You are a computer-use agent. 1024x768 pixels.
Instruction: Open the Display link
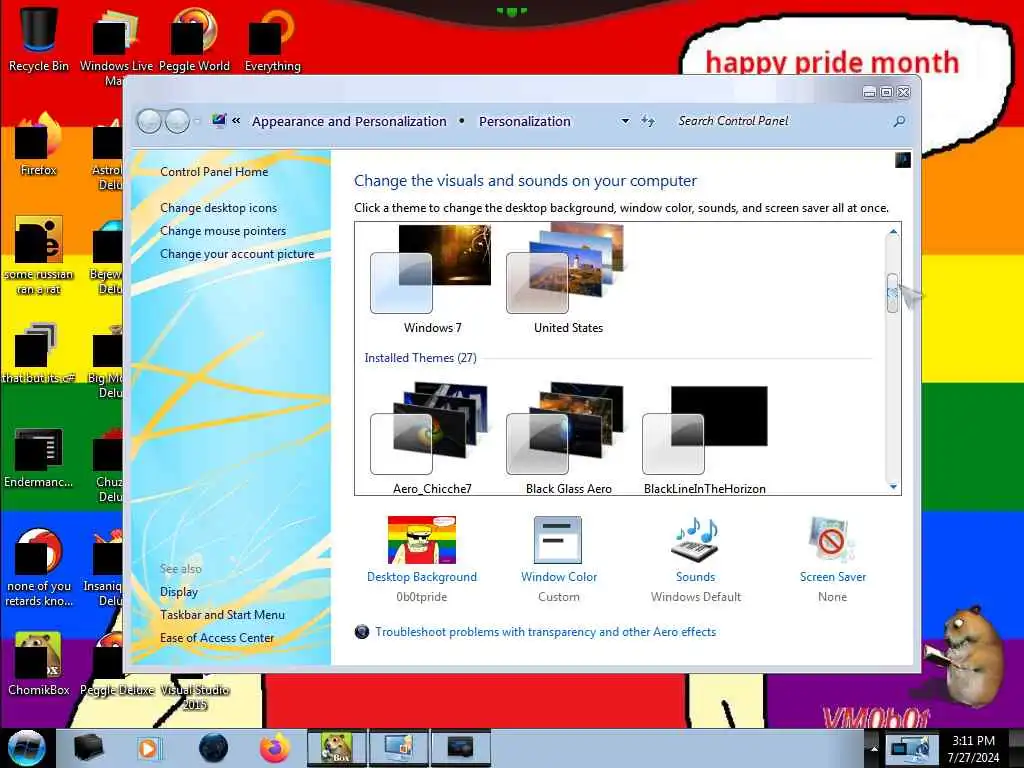179,592
